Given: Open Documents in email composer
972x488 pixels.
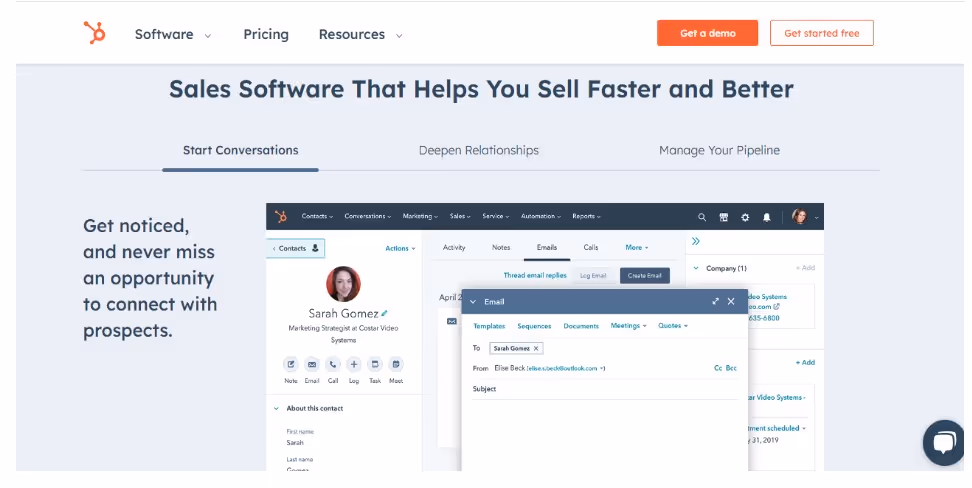Looking at the screenshot, I should [581, 326].
